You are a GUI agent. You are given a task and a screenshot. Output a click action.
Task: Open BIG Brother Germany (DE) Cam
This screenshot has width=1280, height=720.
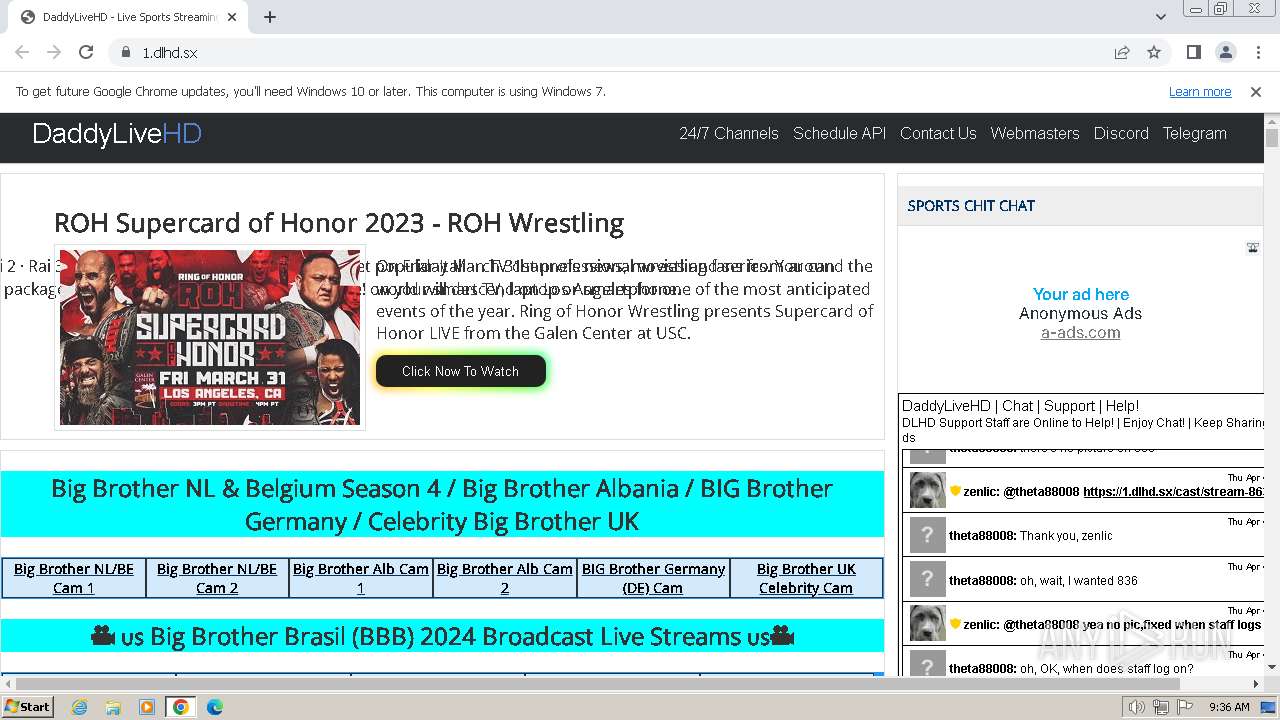click(x=653, y=578)
